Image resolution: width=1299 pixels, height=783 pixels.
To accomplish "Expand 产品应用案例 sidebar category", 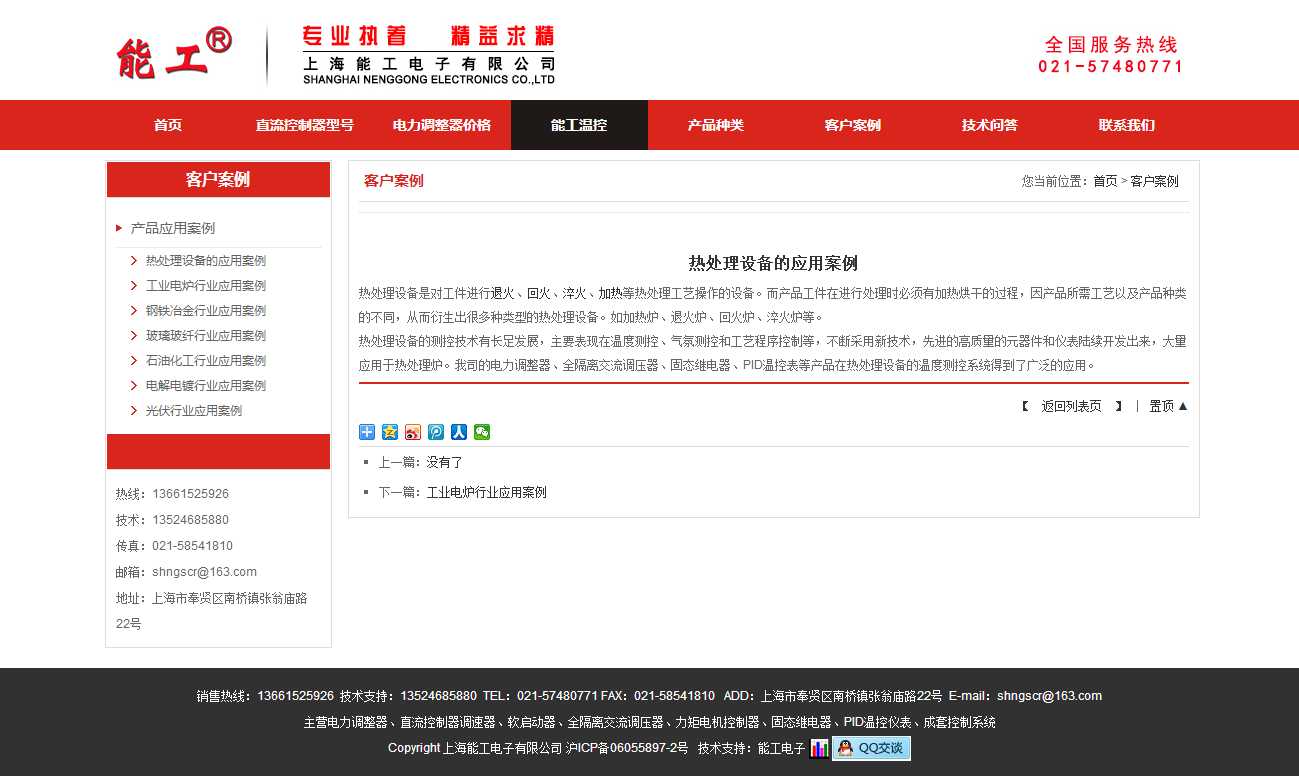I will [172, 228].
